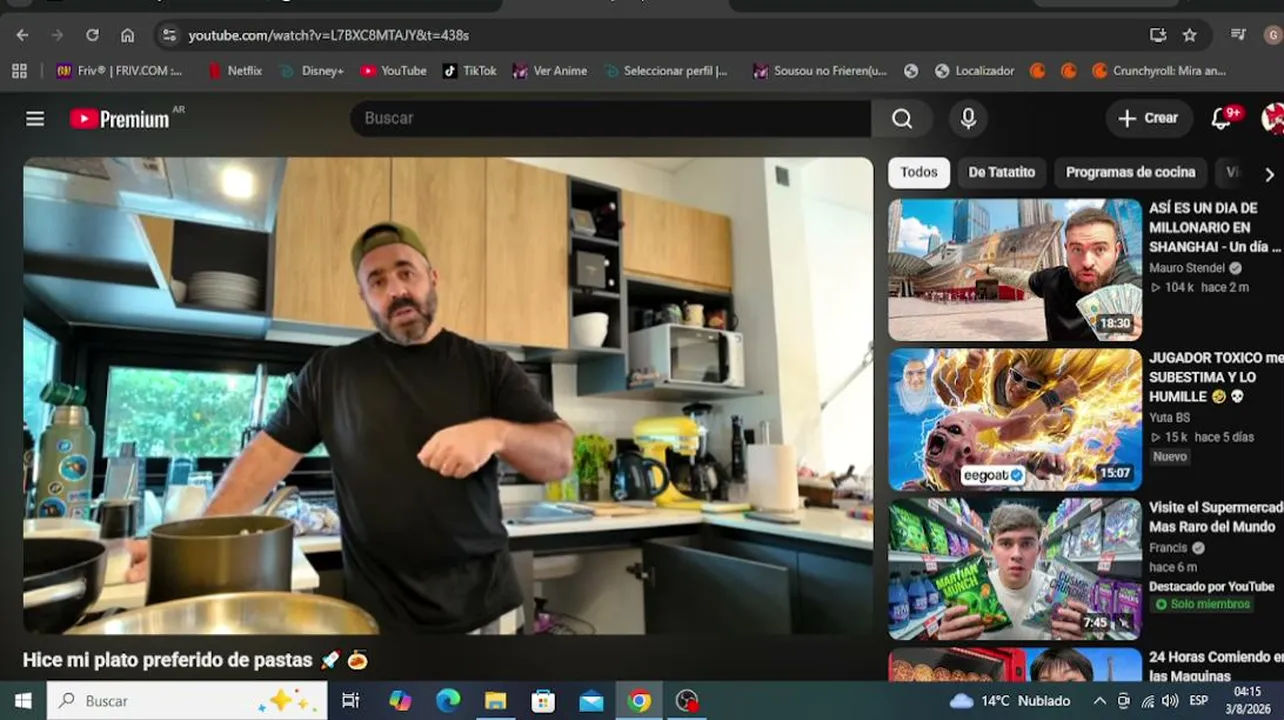Switch to Google Chrome in the taskbar
This screenshot has height=720, width=1284.
pyautogui.click(x=639, y=701)
